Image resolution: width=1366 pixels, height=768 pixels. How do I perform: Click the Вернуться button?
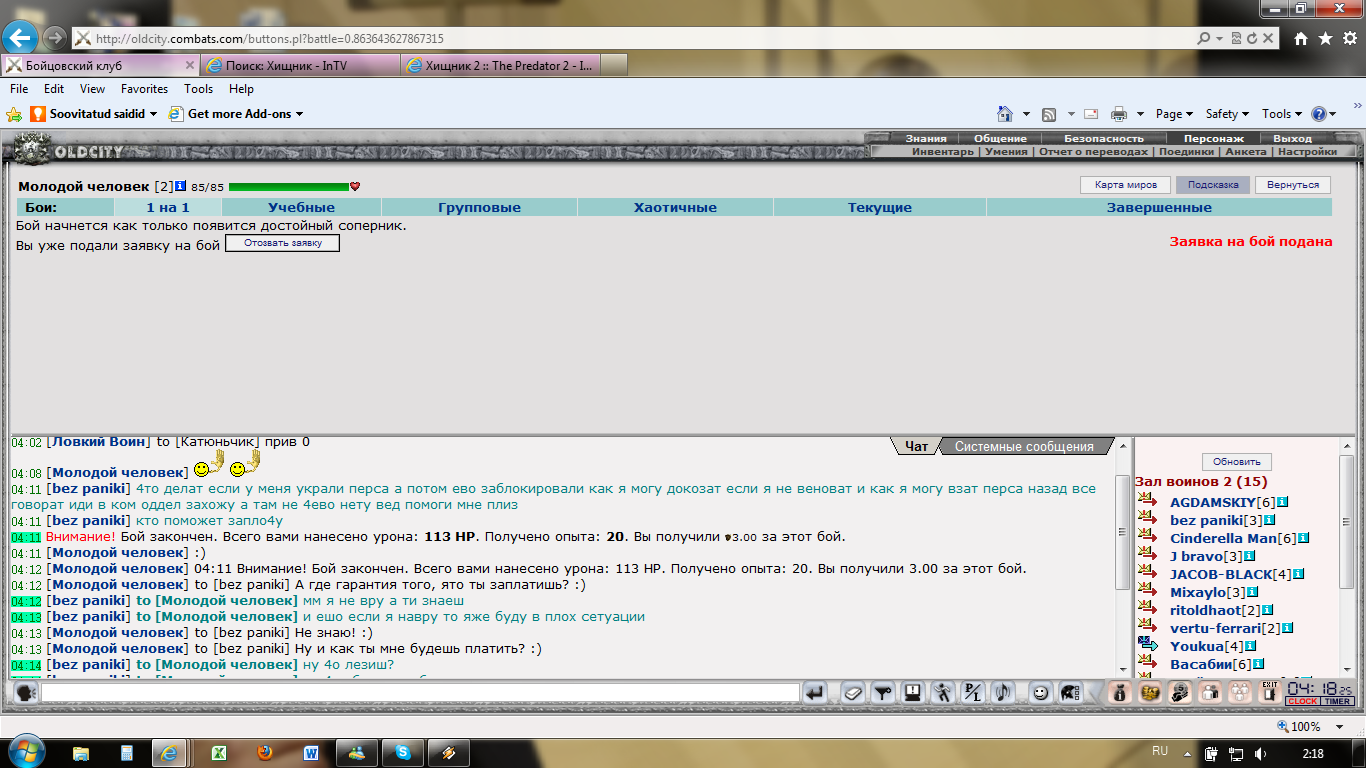coord(1293,185)
